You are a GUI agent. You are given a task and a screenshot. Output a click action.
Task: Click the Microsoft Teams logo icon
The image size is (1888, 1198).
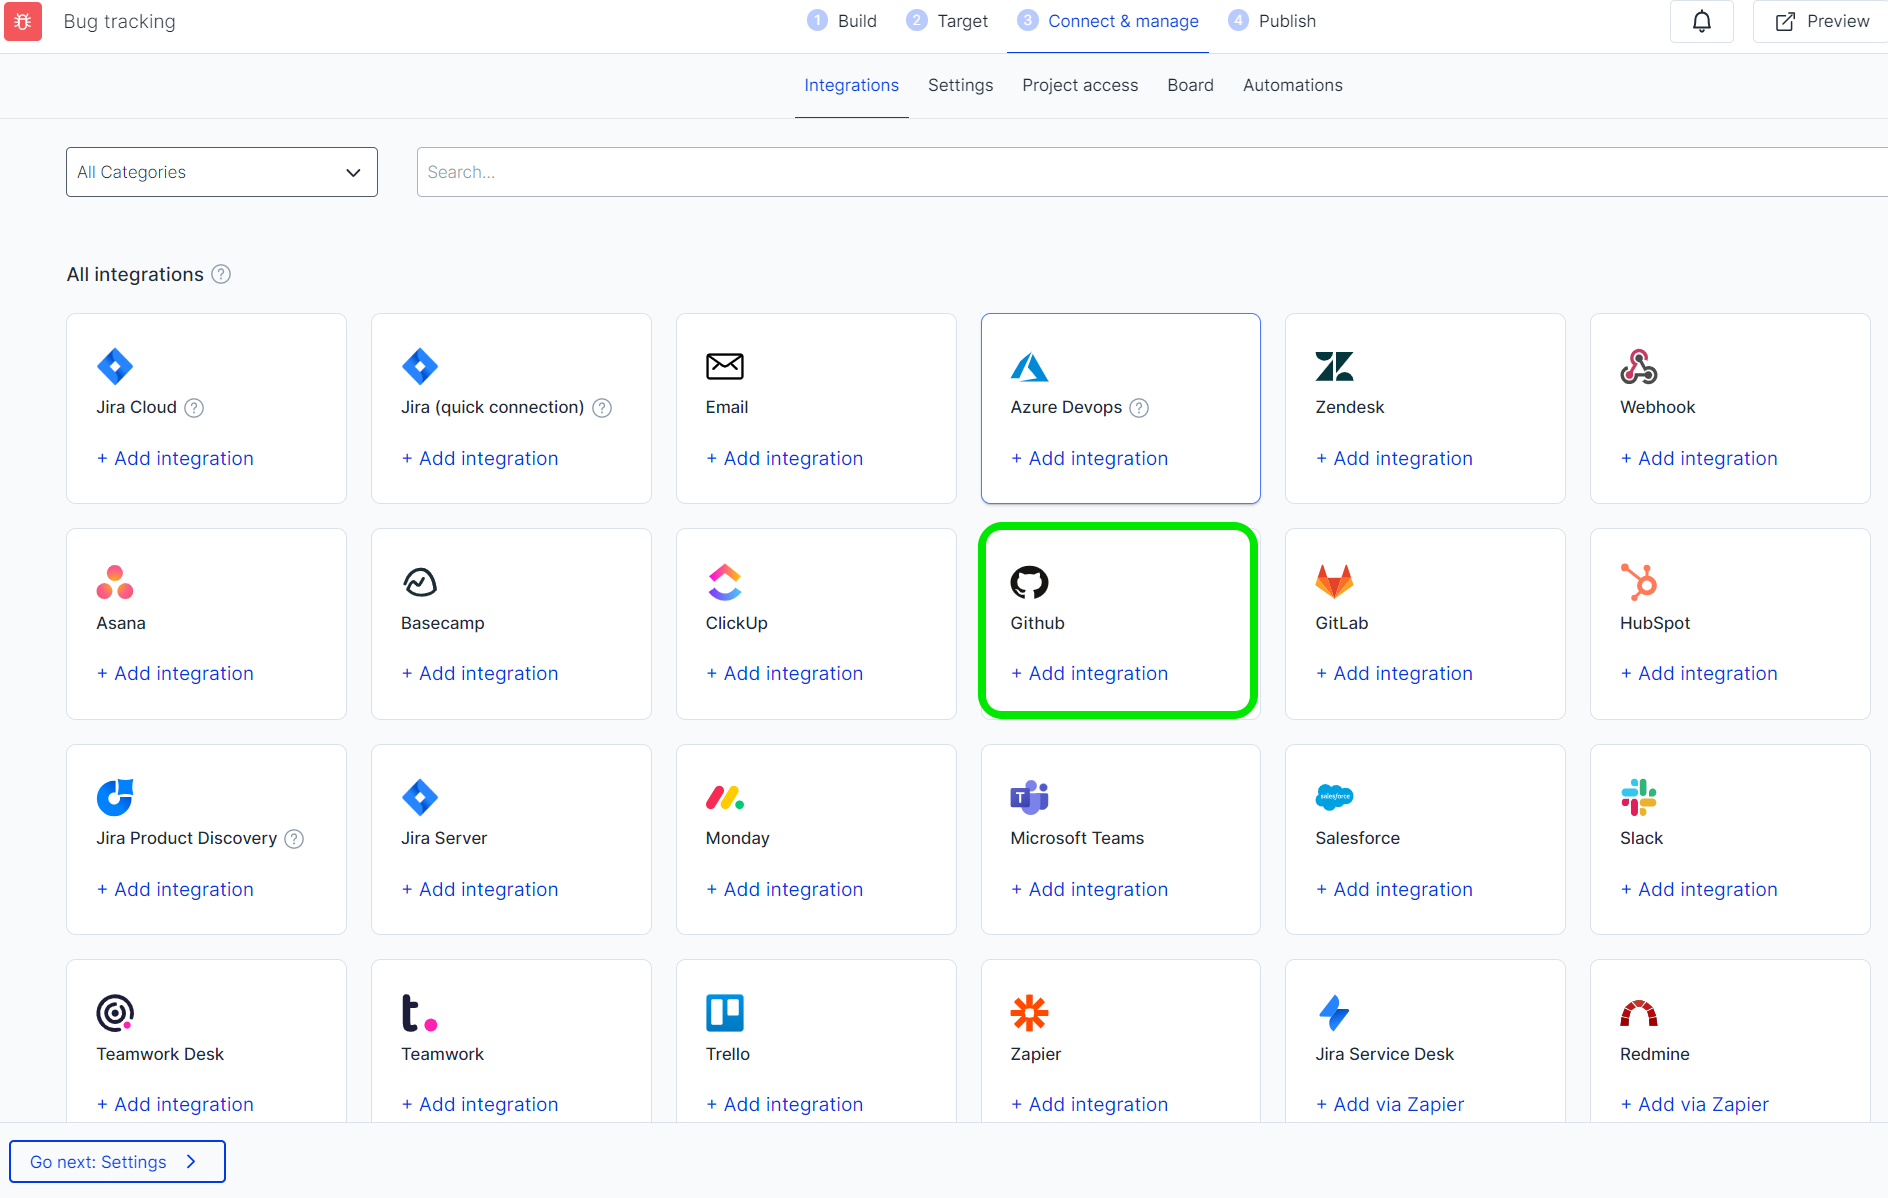1029,797
